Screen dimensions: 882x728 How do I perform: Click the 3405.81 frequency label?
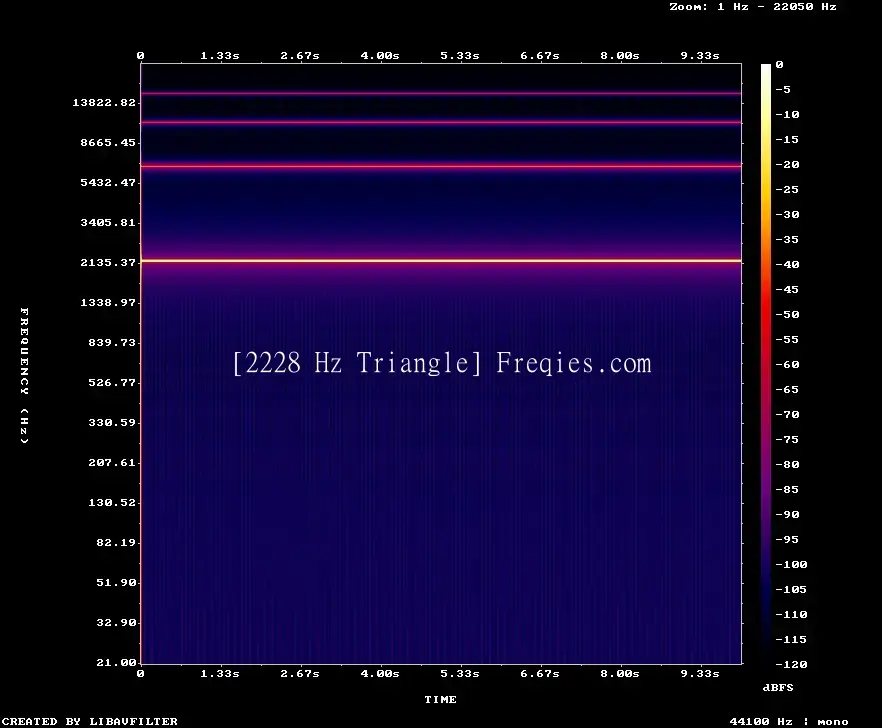pyautogui.click(x=108, y=222)
